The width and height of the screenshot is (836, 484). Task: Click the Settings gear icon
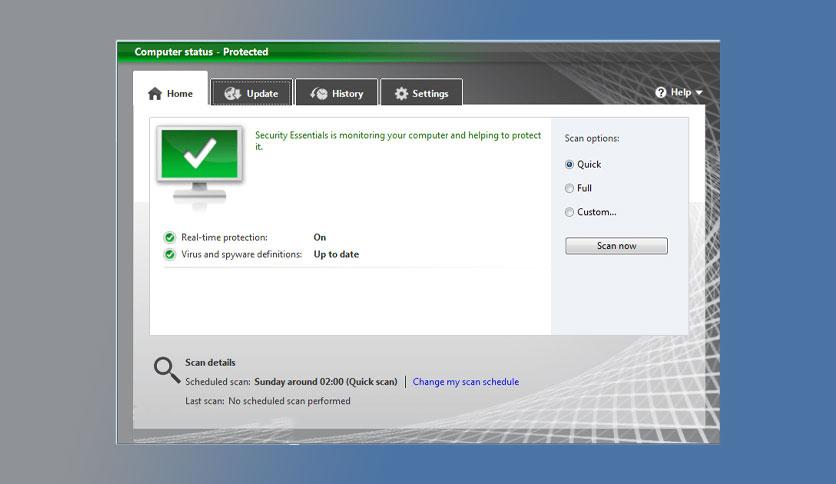click(401, 94)
